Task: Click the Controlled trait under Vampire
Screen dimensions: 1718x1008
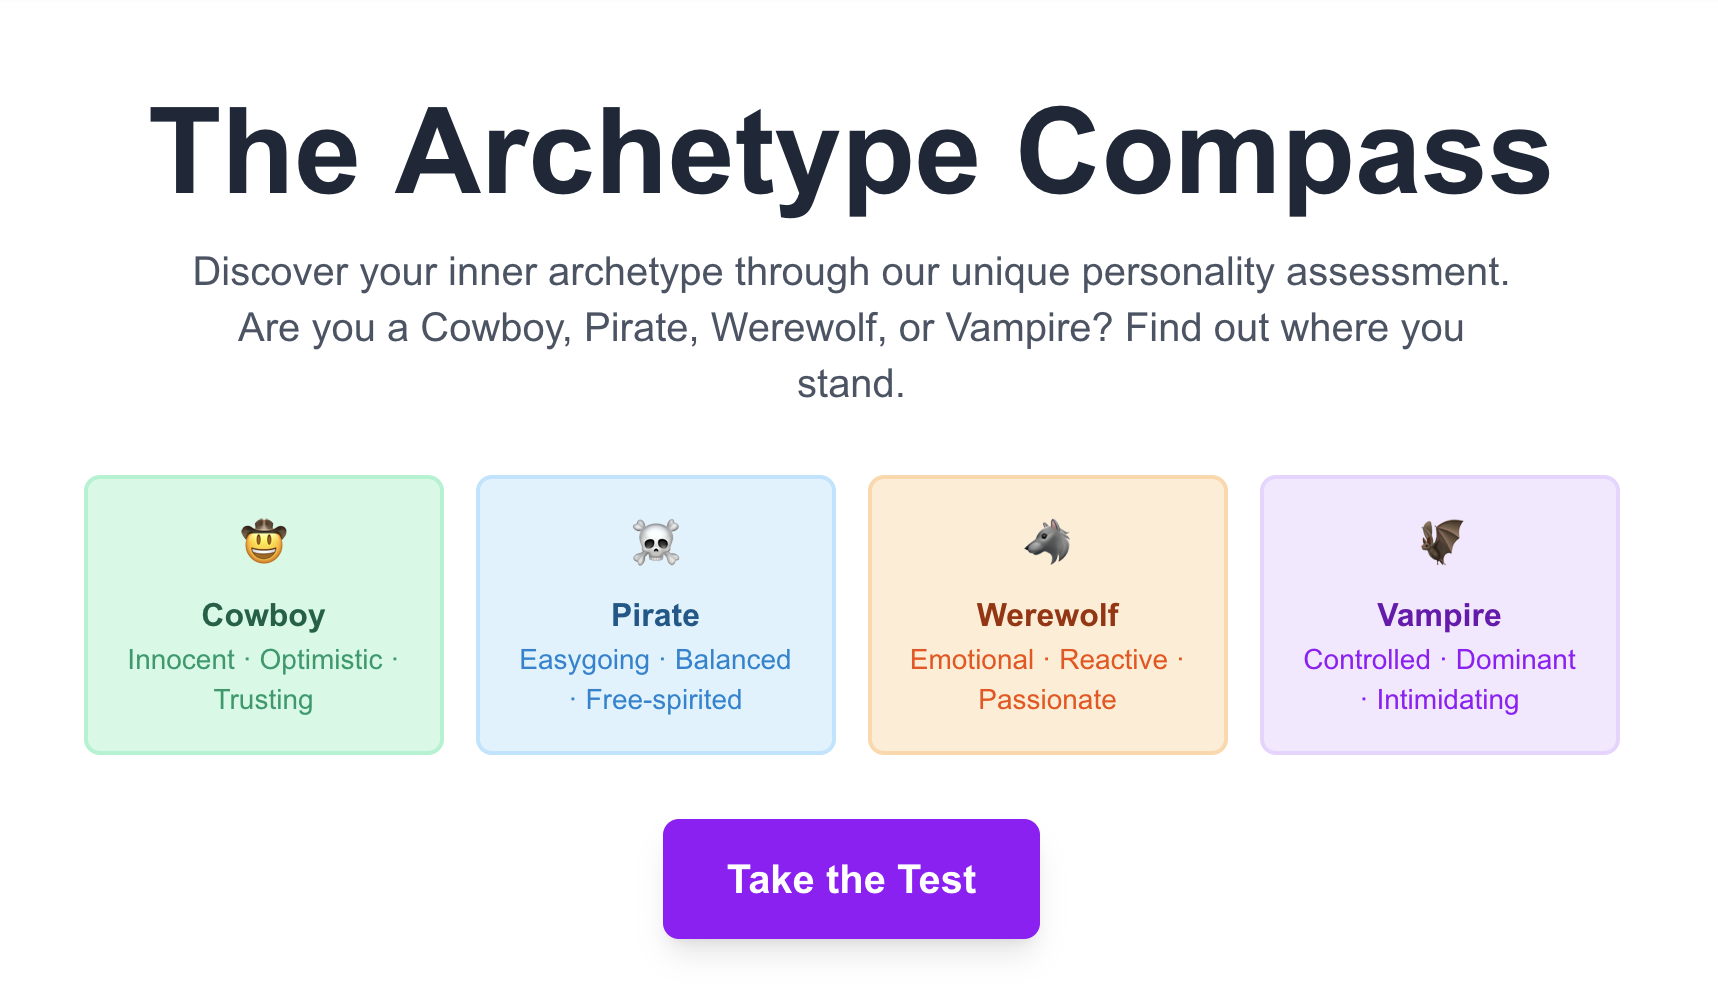Action: 1367,660
